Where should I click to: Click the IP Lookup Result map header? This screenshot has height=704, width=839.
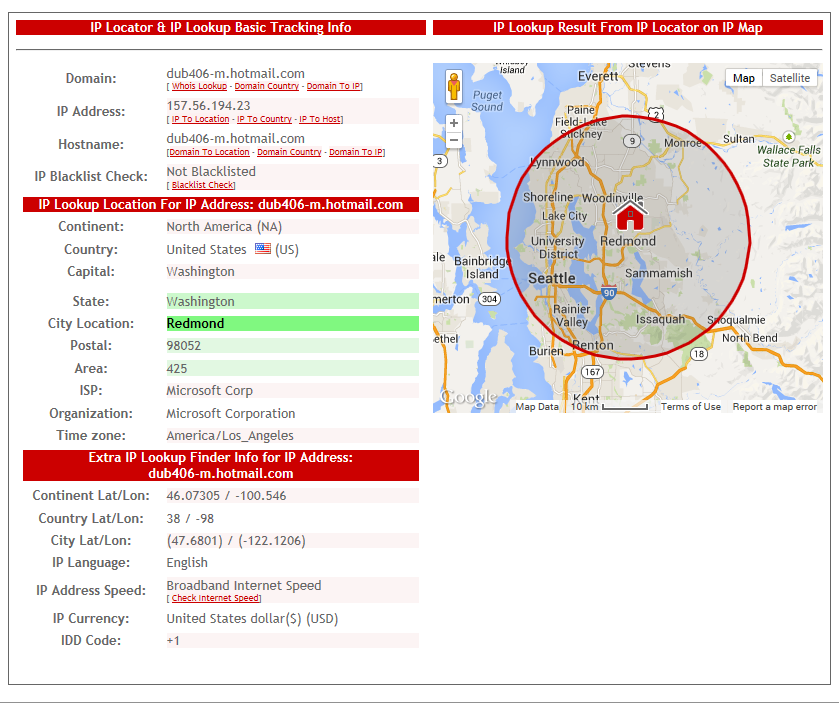point(628,27)
